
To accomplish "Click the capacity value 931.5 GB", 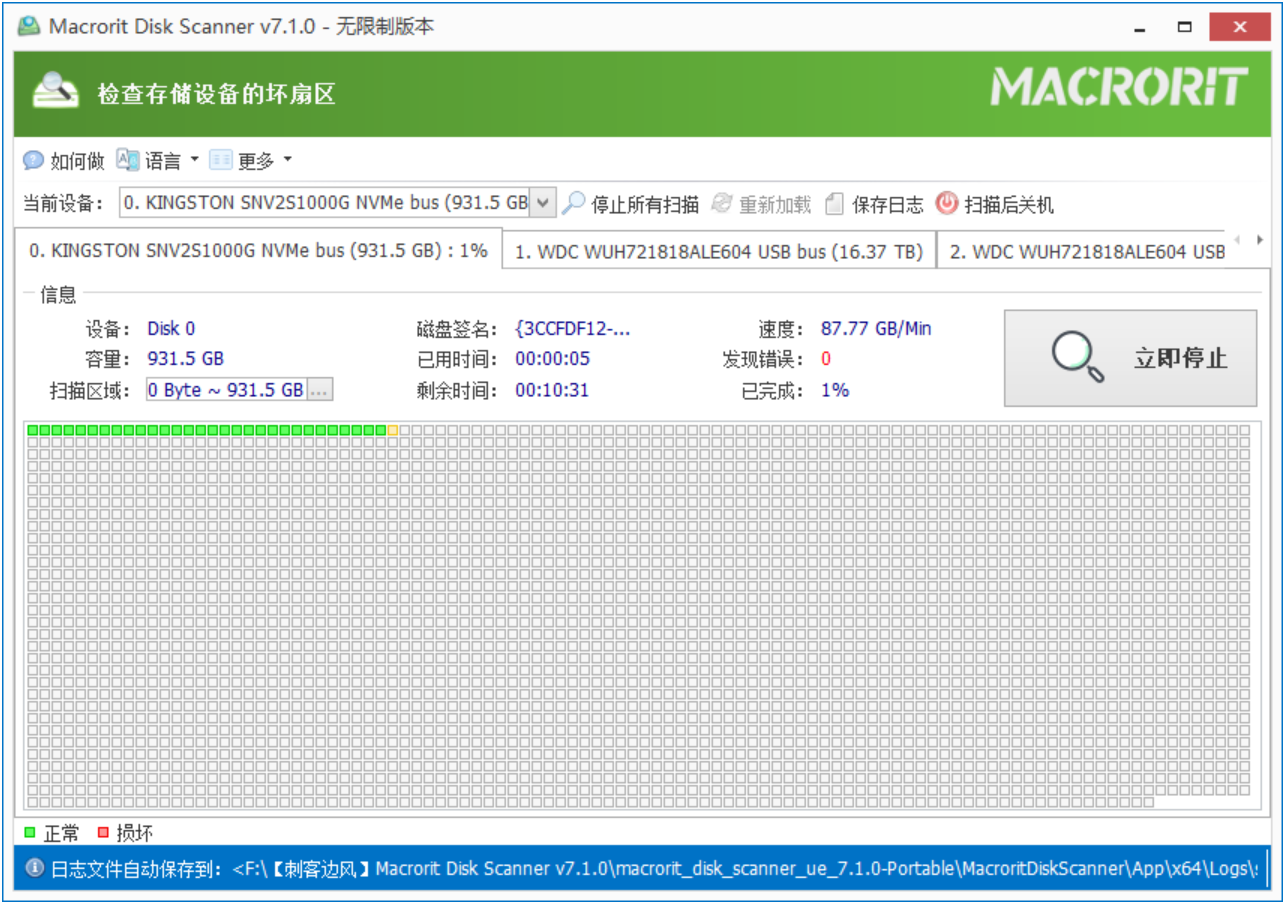I will (x=186, y=358).
